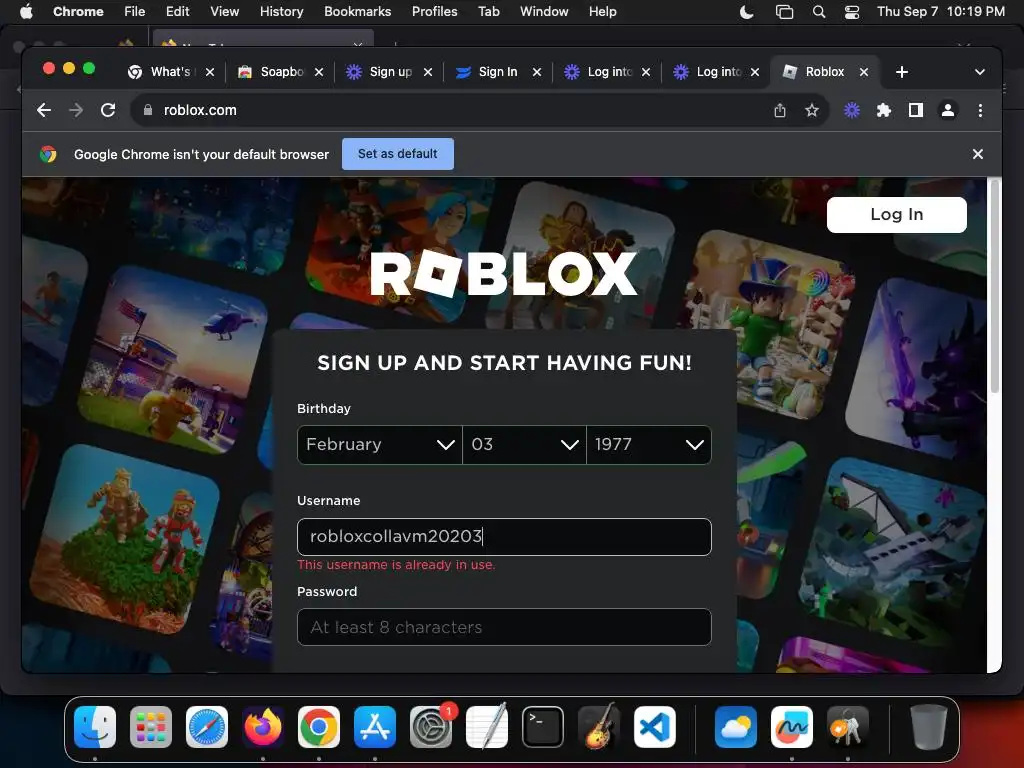Viewport: 1024px width, 768px height.
Task: Open the Extensions puzzle piece menu
Action: click(884, 110)
